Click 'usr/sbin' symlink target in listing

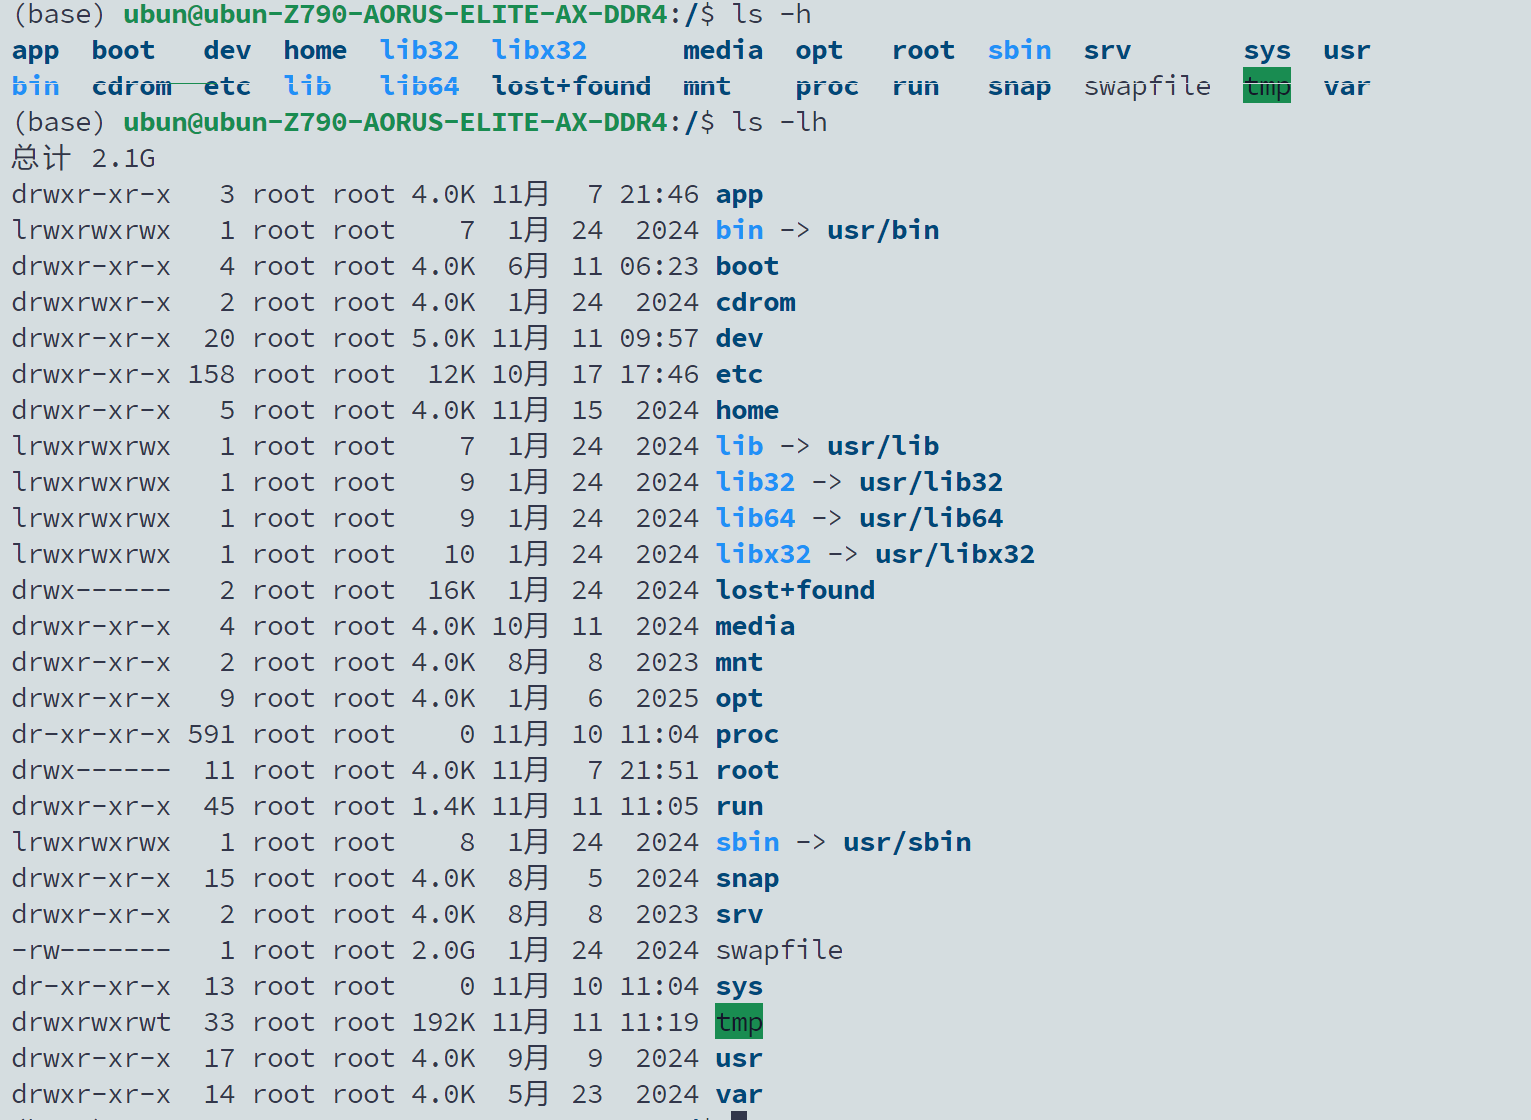908,842
